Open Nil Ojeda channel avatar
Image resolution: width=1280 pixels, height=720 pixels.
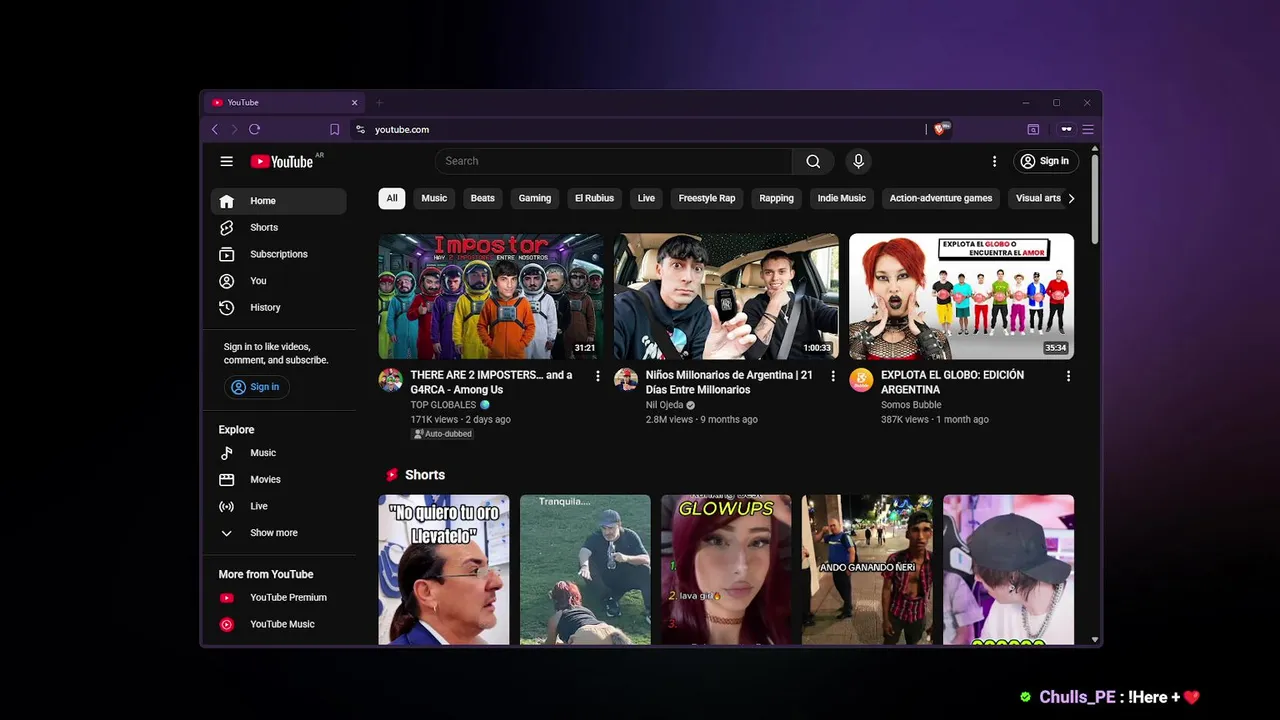[626, 380]
